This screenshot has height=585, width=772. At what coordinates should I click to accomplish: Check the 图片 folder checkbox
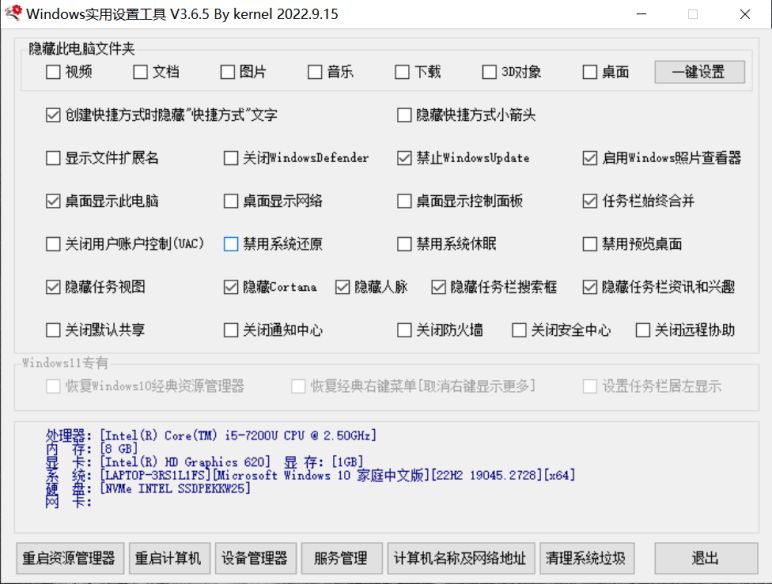(227, 72)
